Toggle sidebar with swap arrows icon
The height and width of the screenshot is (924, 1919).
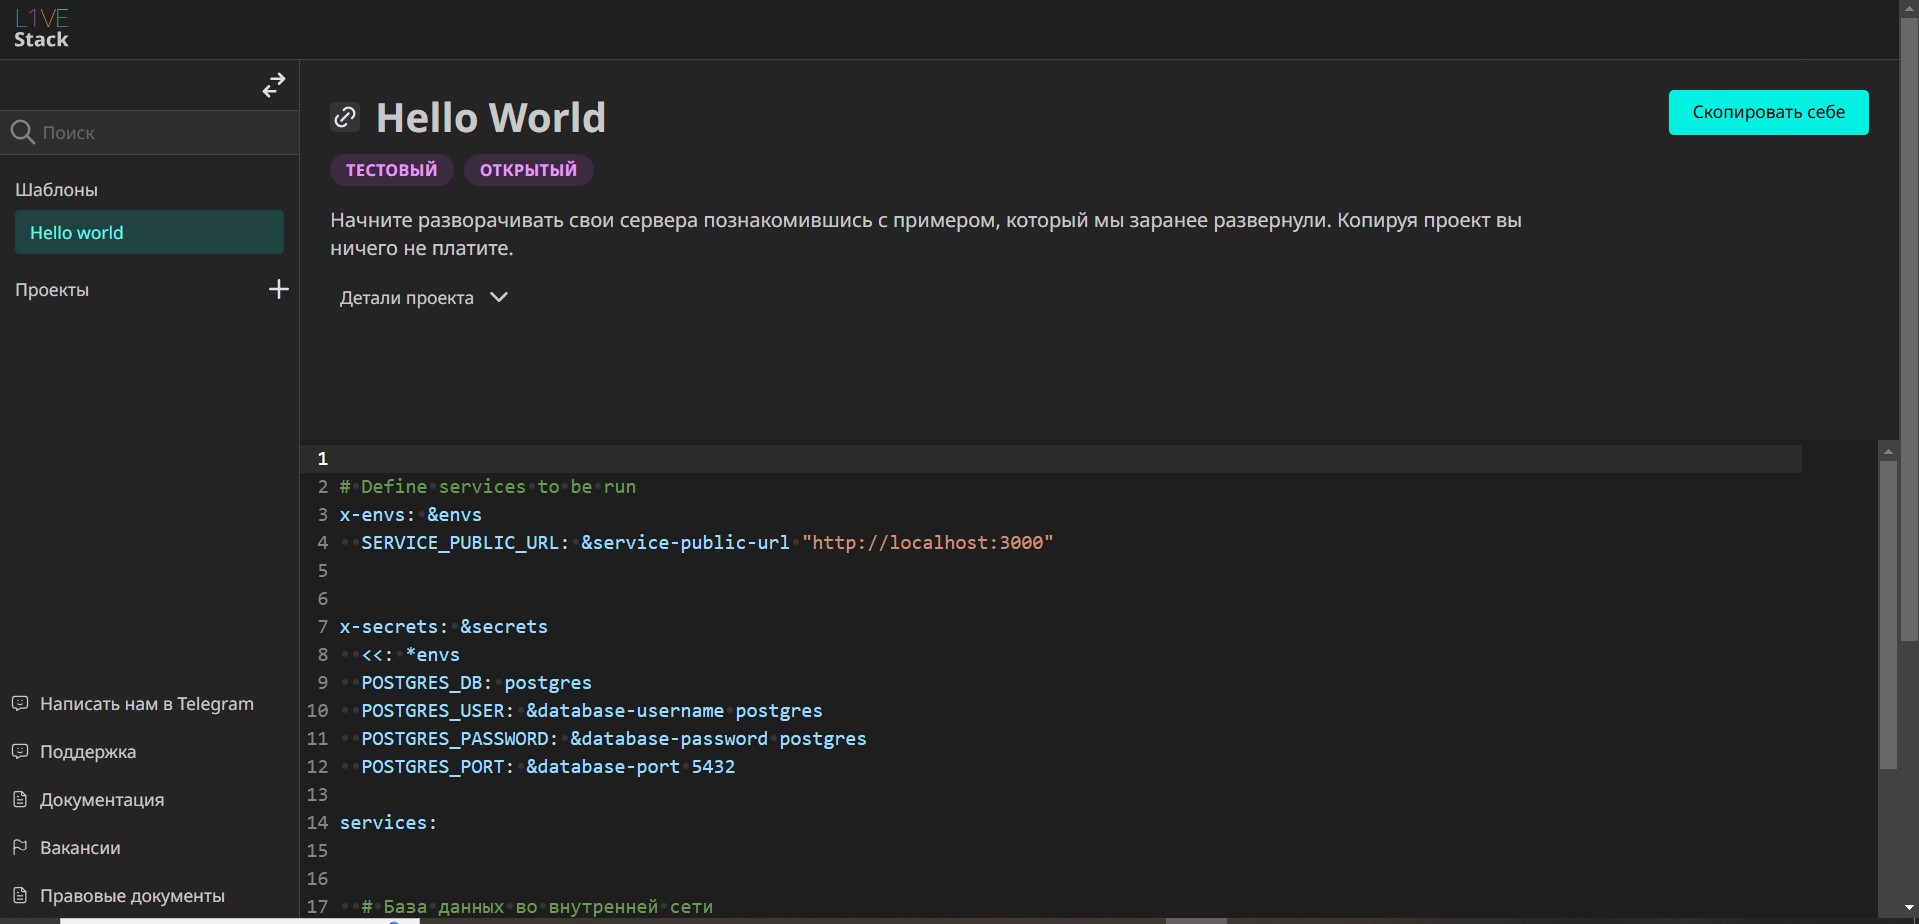point(274,85)
